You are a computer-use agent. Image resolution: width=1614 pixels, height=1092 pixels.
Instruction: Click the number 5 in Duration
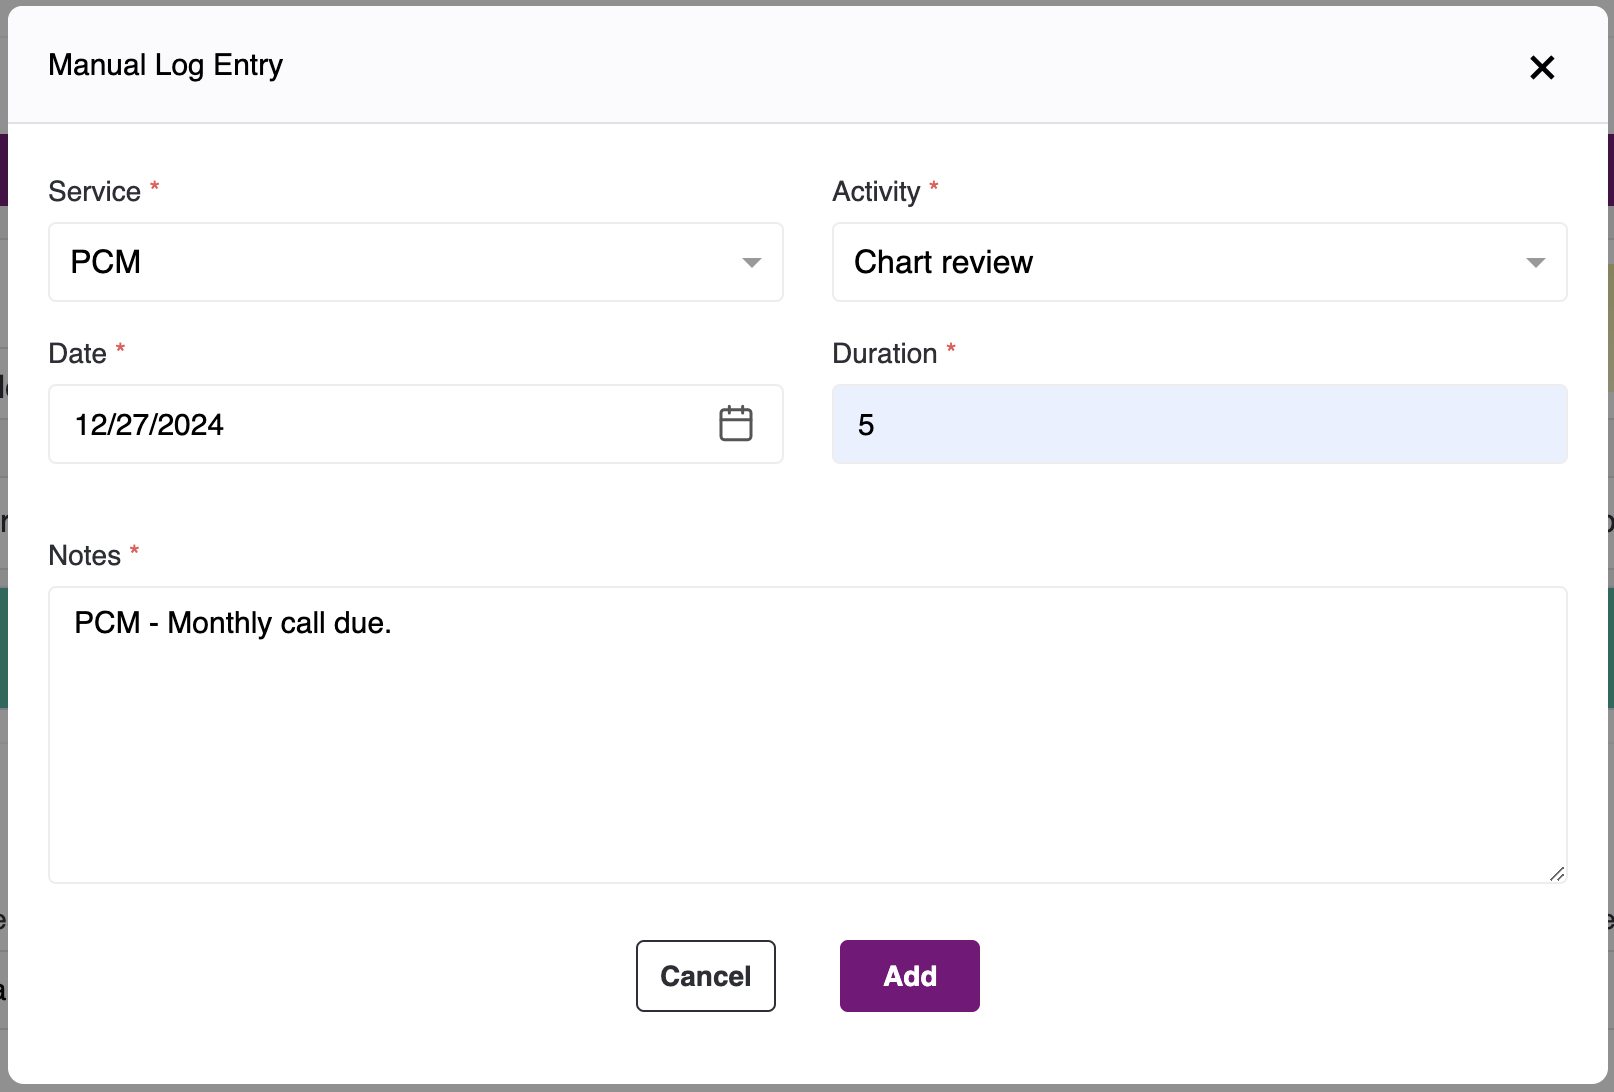click(866, 425)
